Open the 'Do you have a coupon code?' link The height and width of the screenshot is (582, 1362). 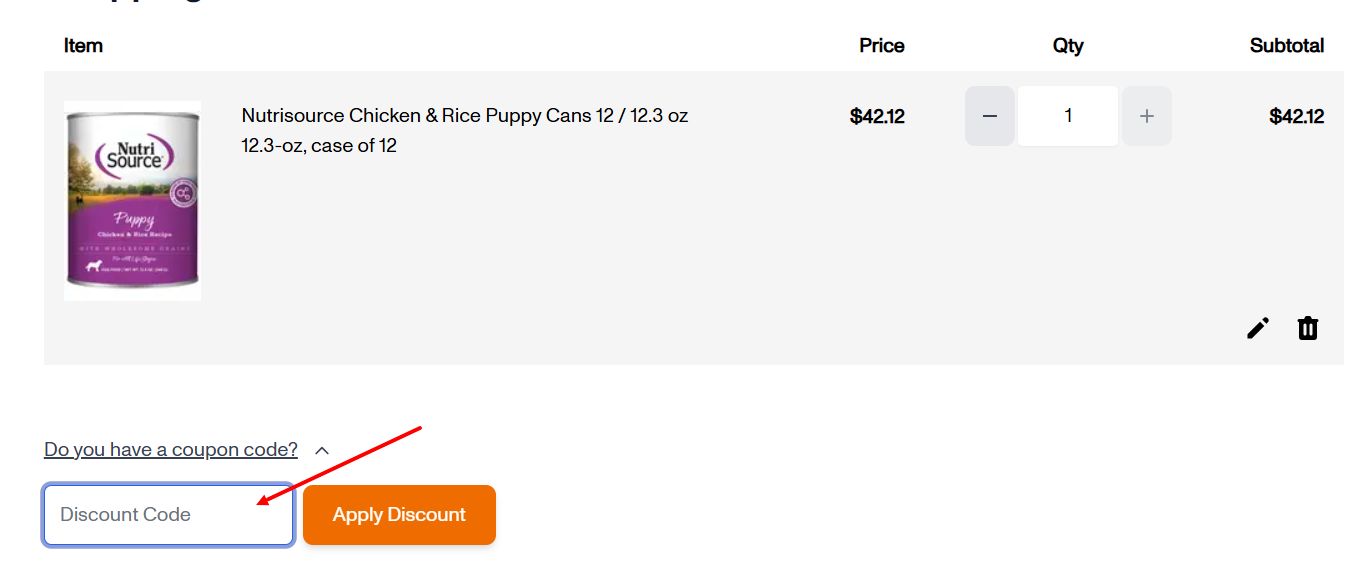[168, 449]
